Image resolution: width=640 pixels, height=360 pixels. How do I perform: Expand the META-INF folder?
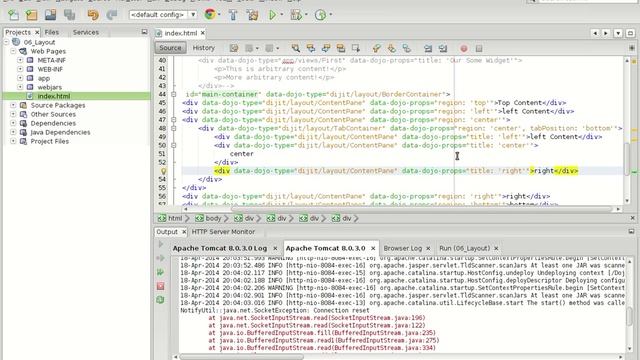[20, 60]
